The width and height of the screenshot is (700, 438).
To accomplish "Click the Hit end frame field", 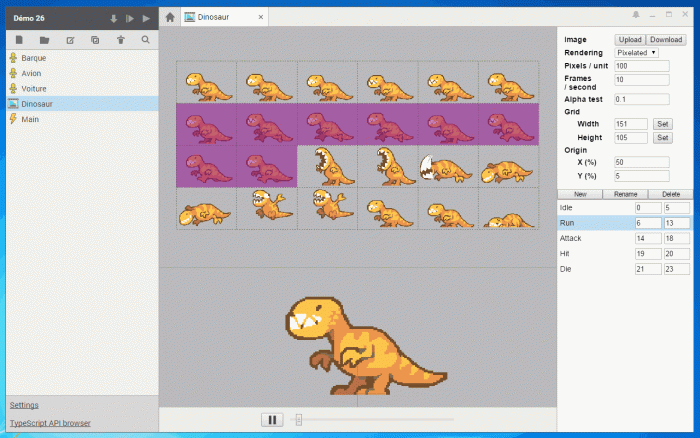I will pos(676,254).
